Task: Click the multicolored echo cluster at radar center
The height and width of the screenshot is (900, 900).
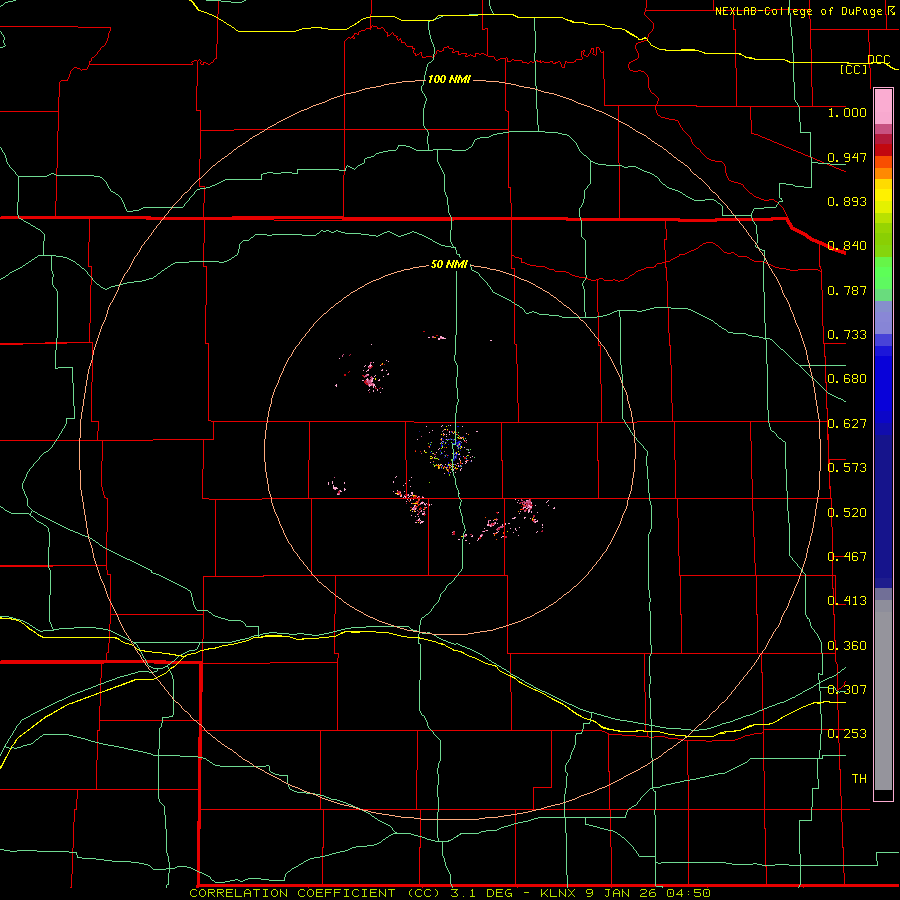Action: coord(449,449)
